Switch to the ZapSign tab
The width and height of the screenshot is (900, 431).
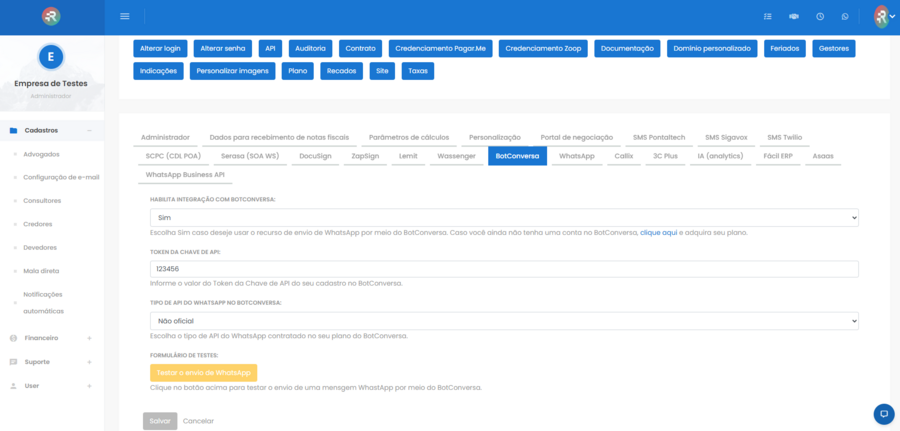(367, 156)
